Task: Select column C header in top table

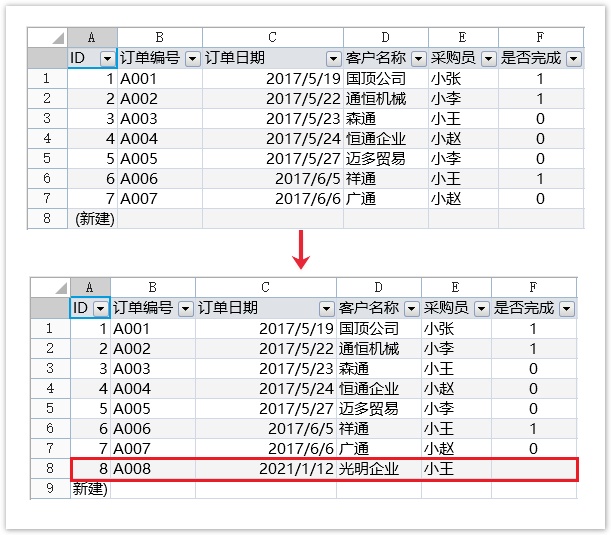Action: 272,37
